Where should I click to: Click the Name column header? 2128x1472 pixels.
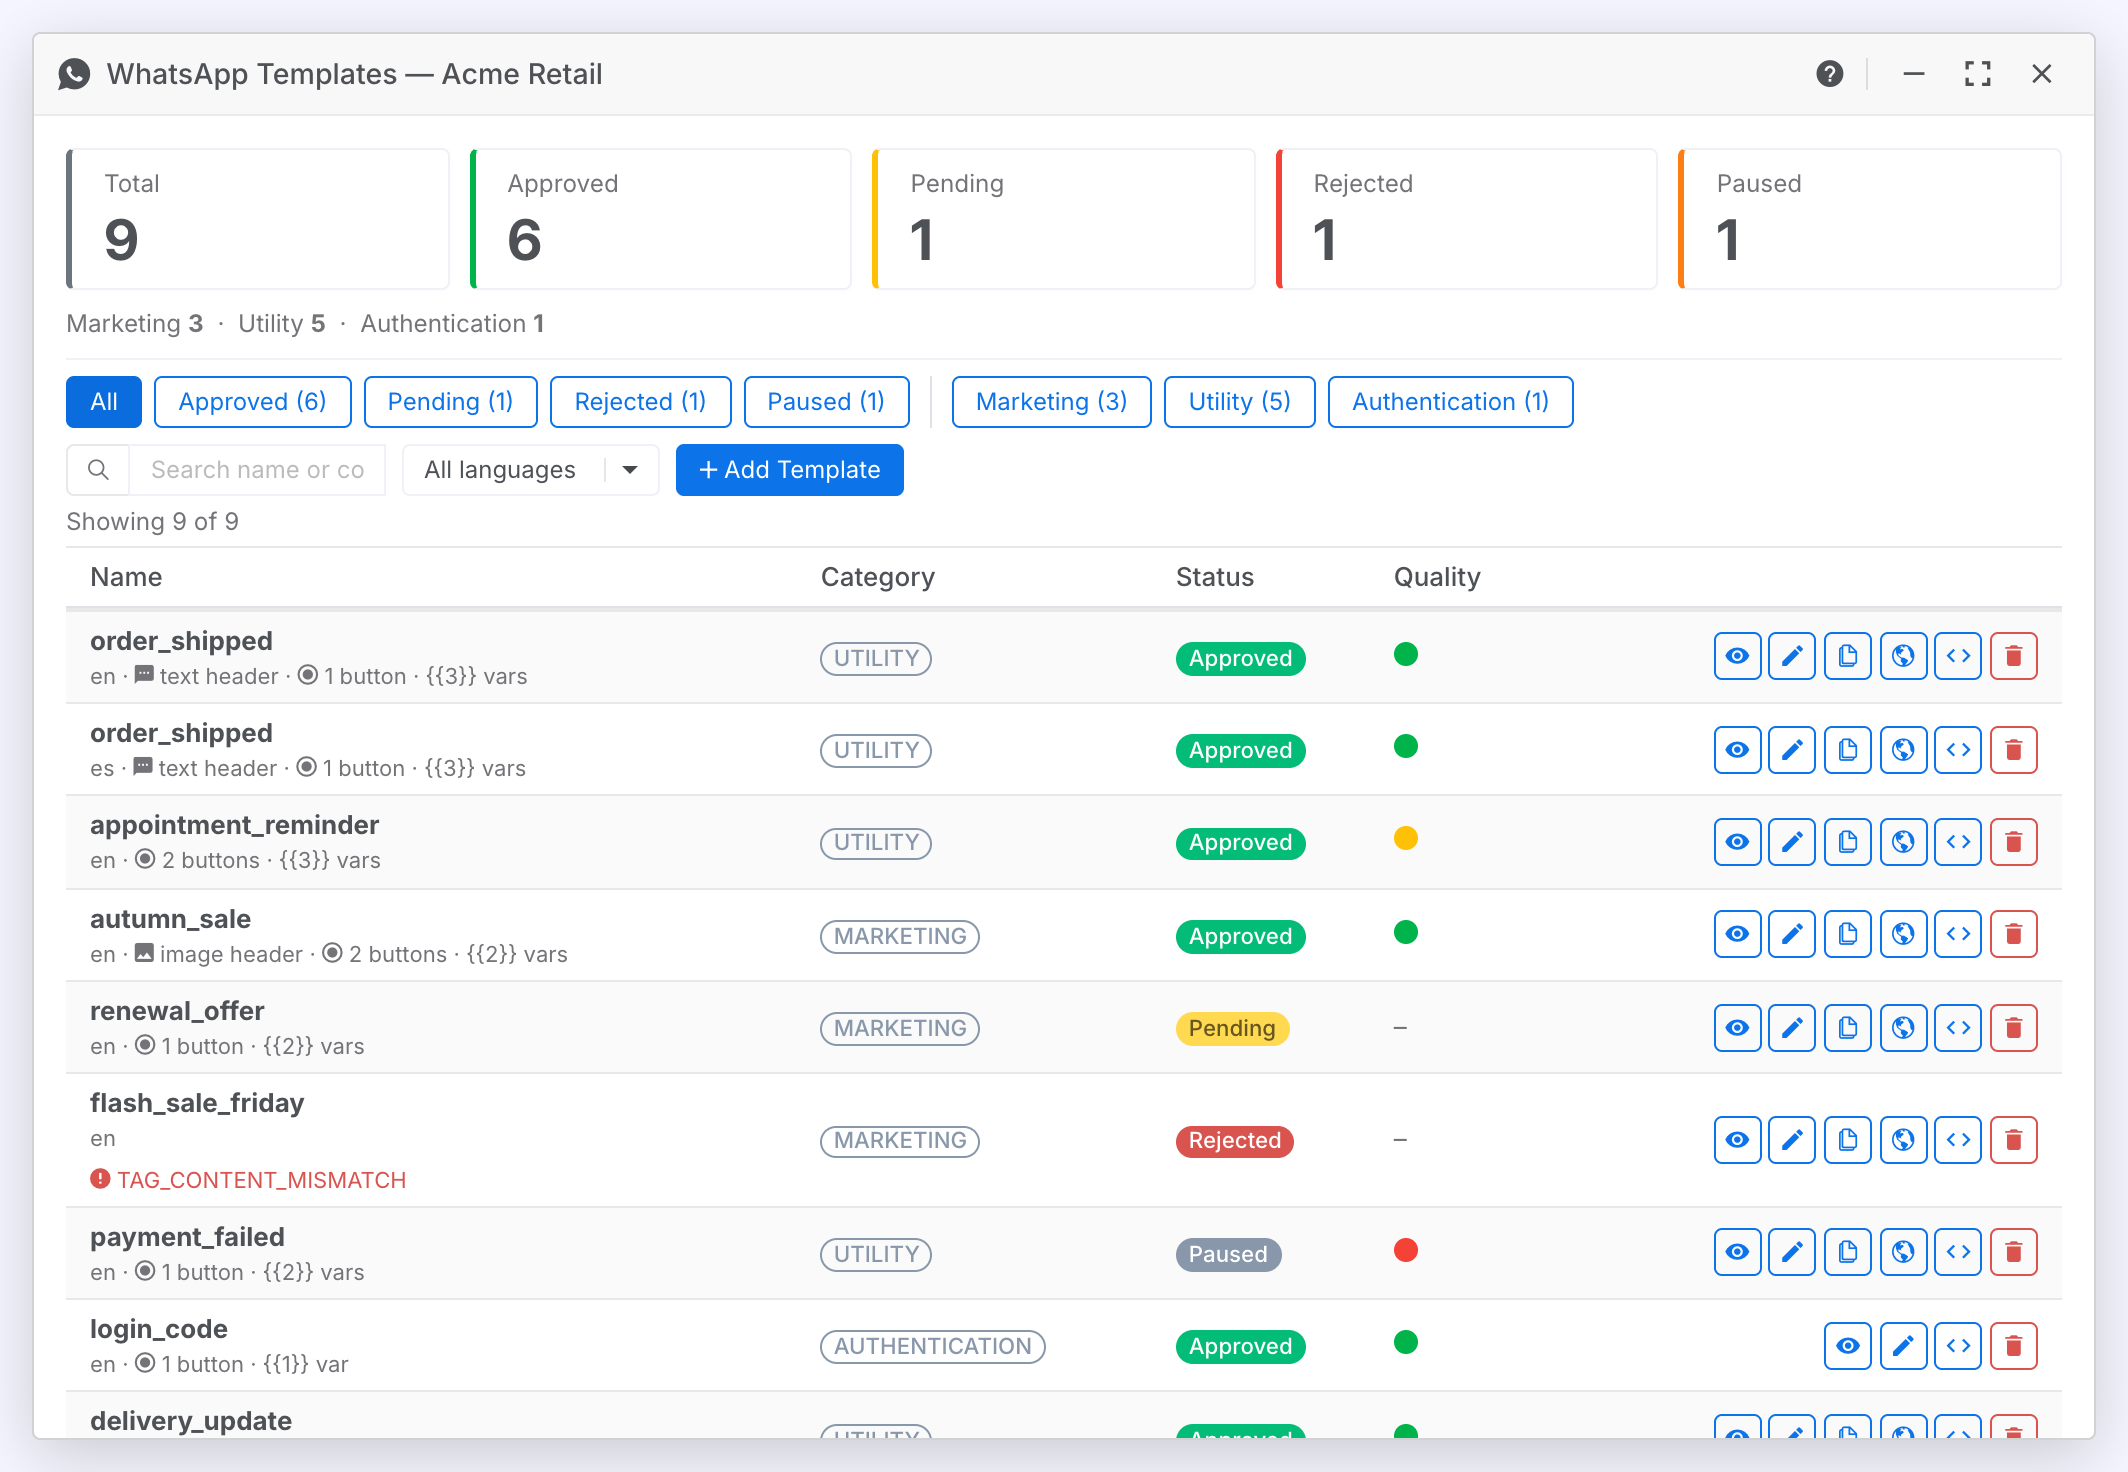click(126, 577)
